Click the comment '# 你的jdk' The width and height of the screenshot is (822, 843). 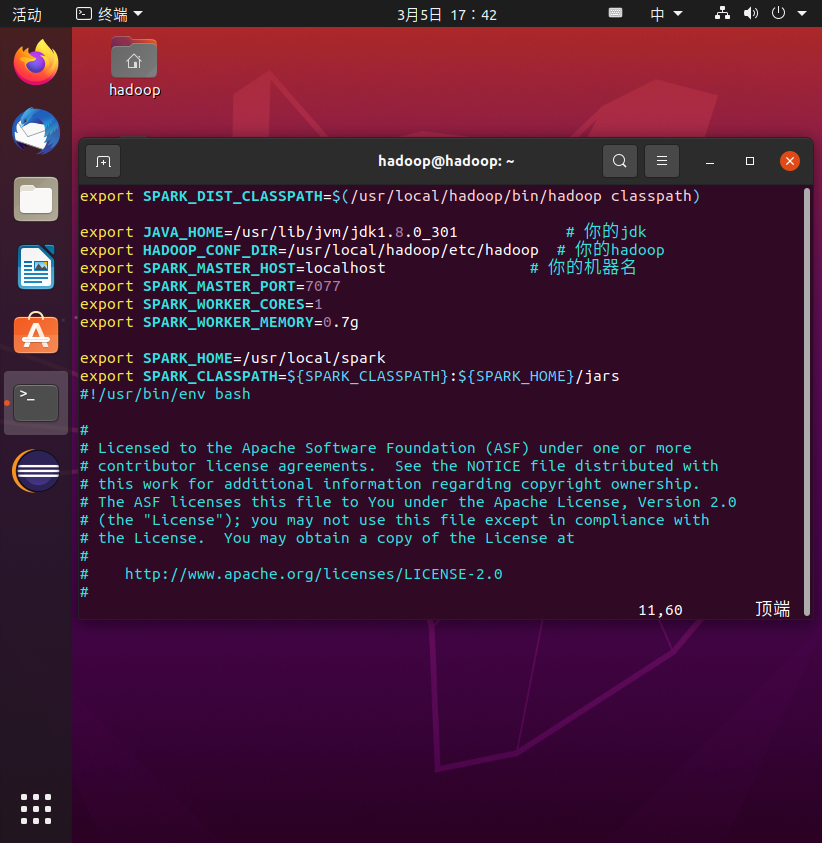click(606, 232)
